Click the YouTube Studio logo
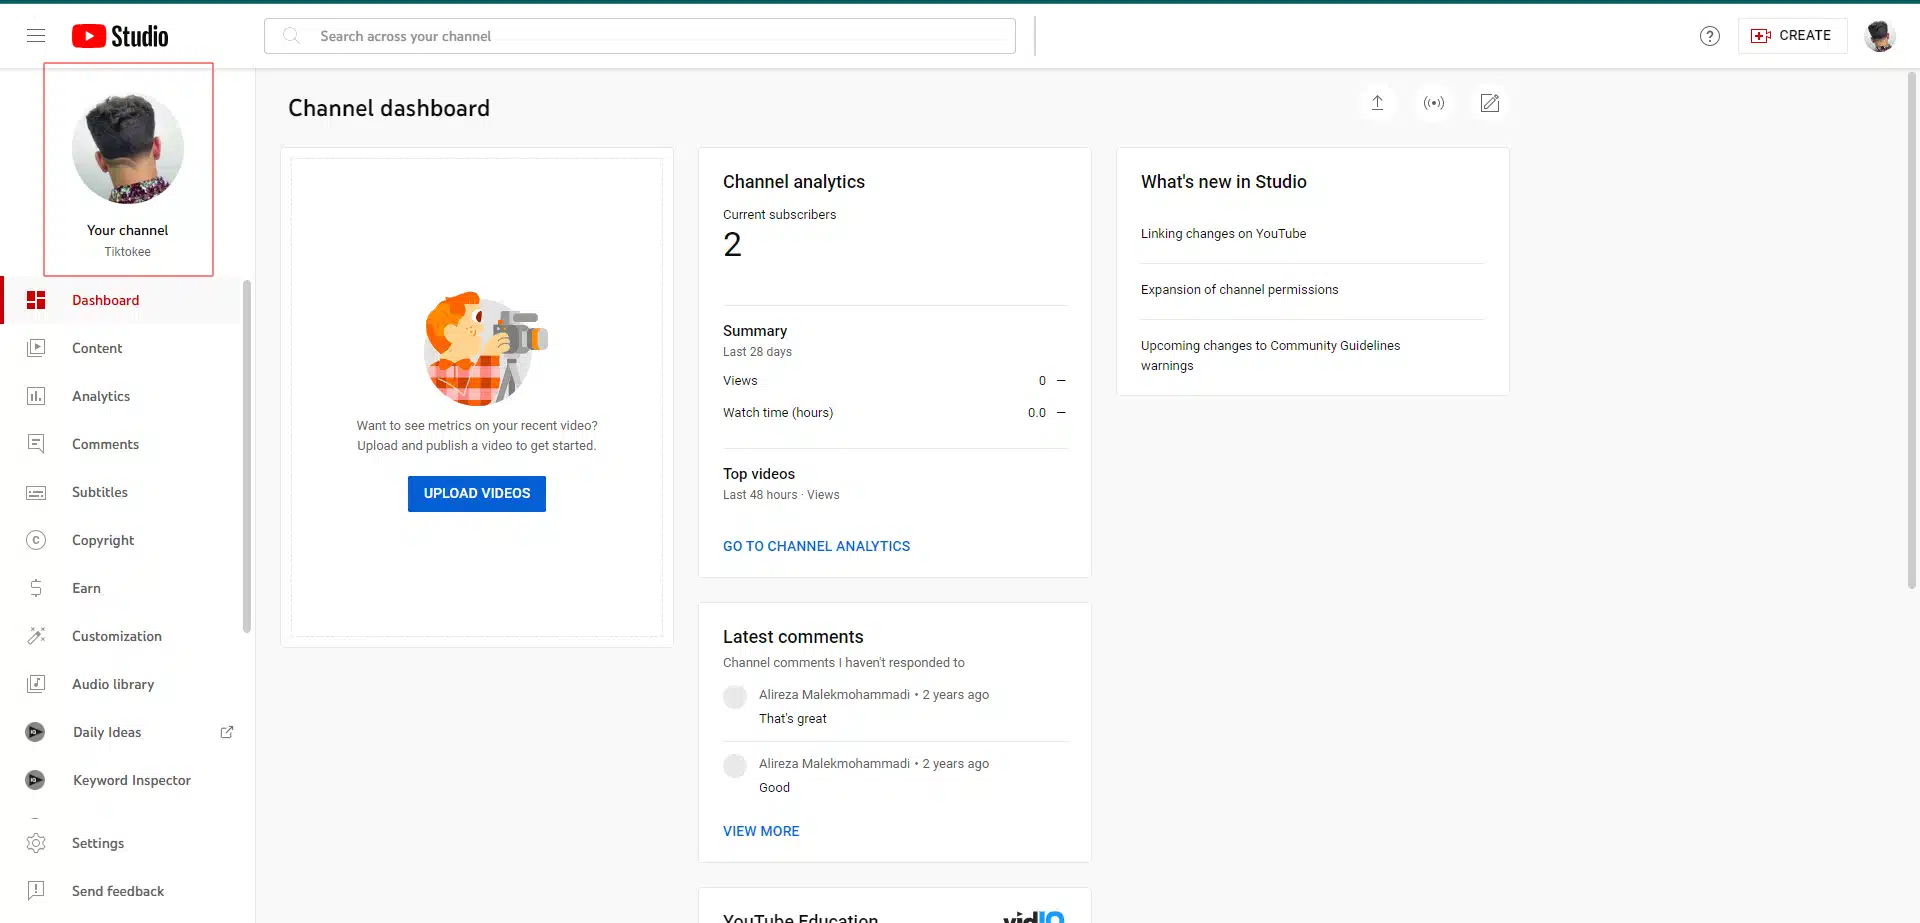Screen dimensions: 1920x923 (120, 36)
